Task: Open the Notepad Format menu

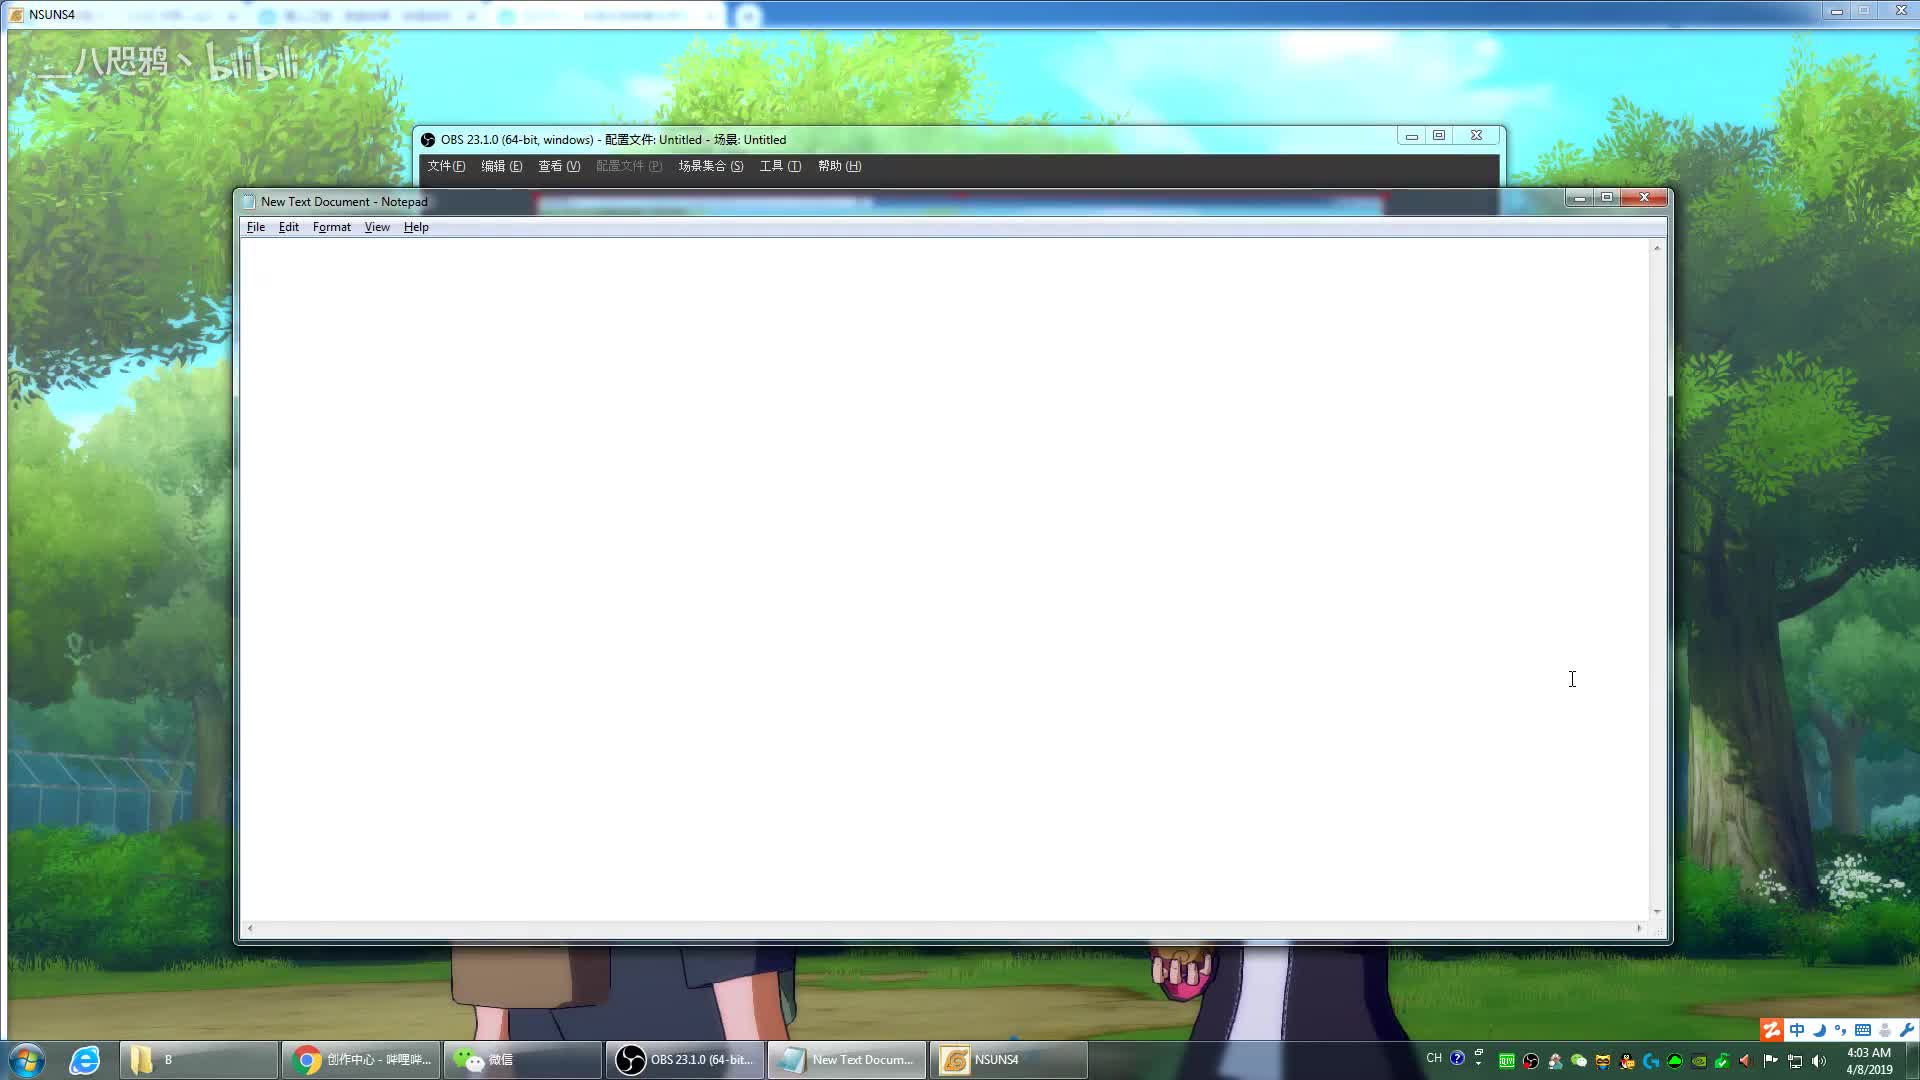Action: 331,227
